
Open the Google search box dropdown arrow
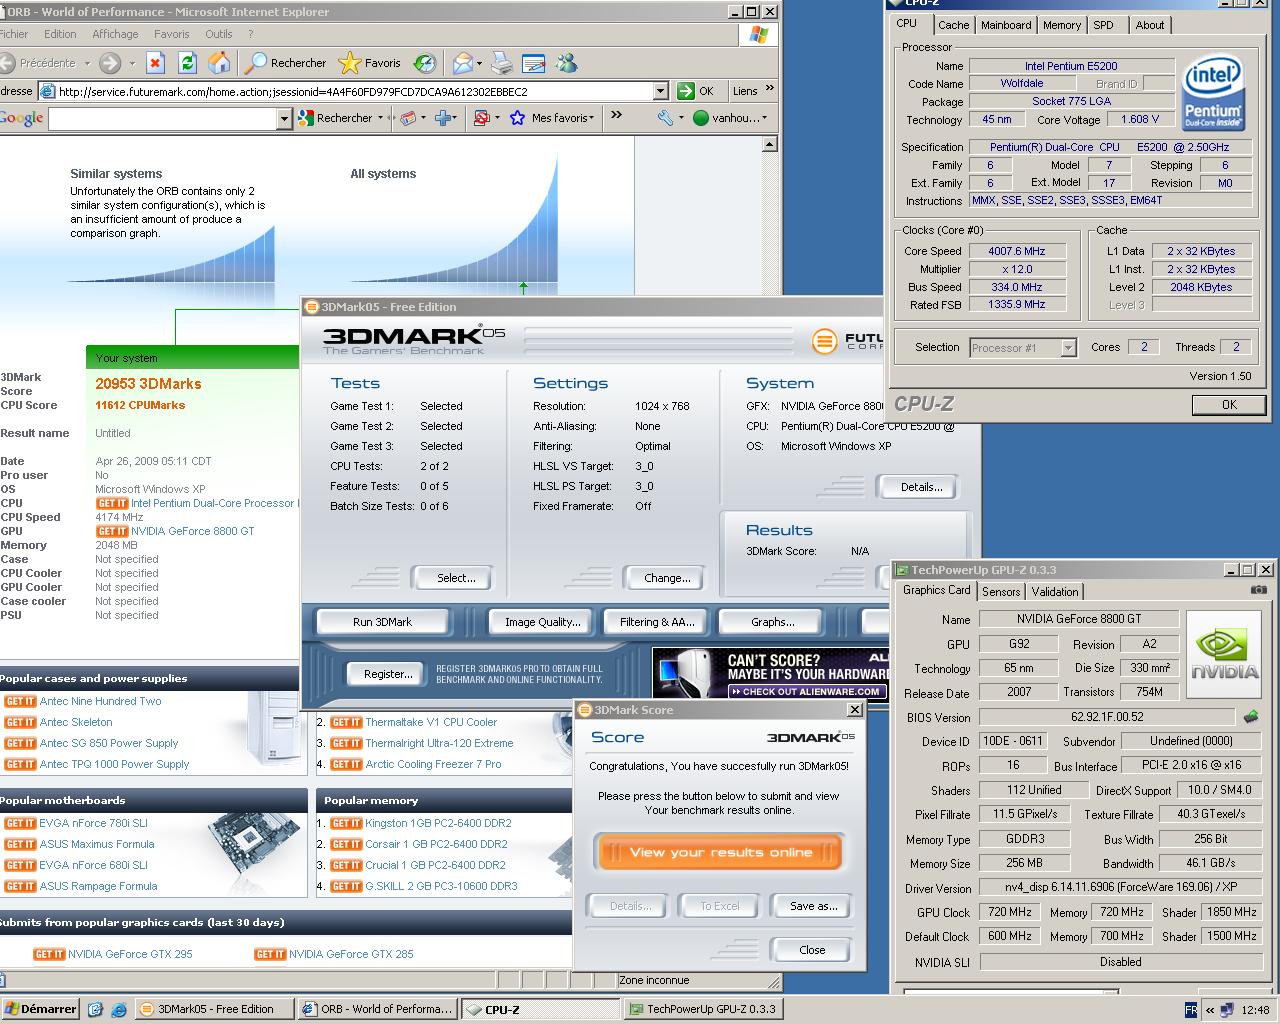[x=283, y=118]
